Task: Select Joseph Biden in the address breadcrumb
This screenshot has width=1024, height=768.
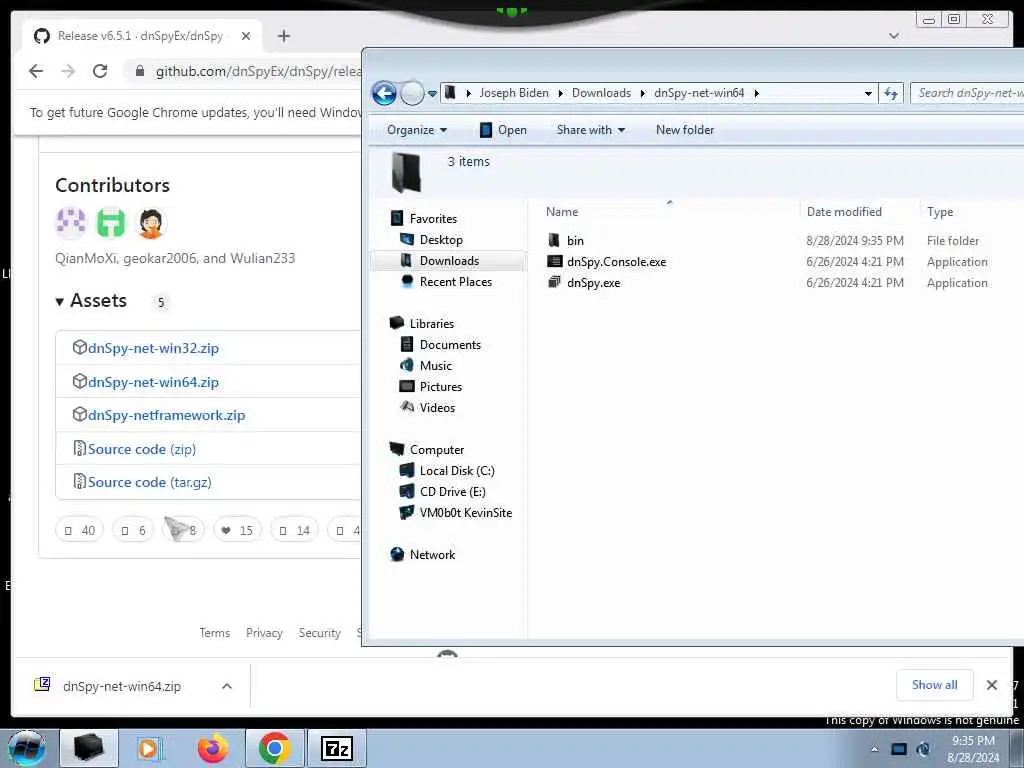Action: pos(514,93)
